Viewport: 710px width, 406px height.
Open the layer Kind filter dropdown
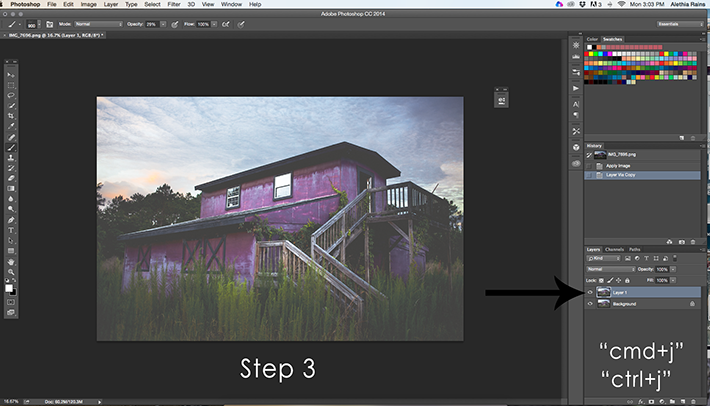click(x=604, y=258)
